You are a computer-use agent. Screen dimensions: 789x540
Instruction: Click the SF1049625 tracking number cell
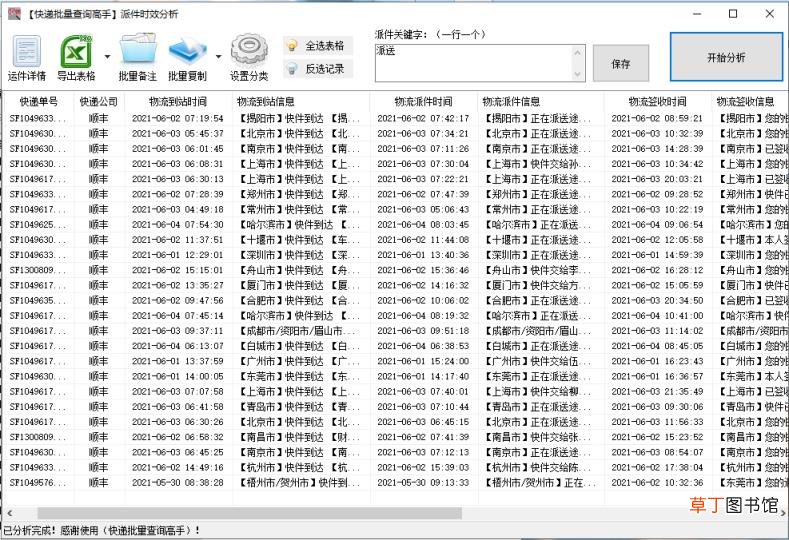[x=38, y=225]
